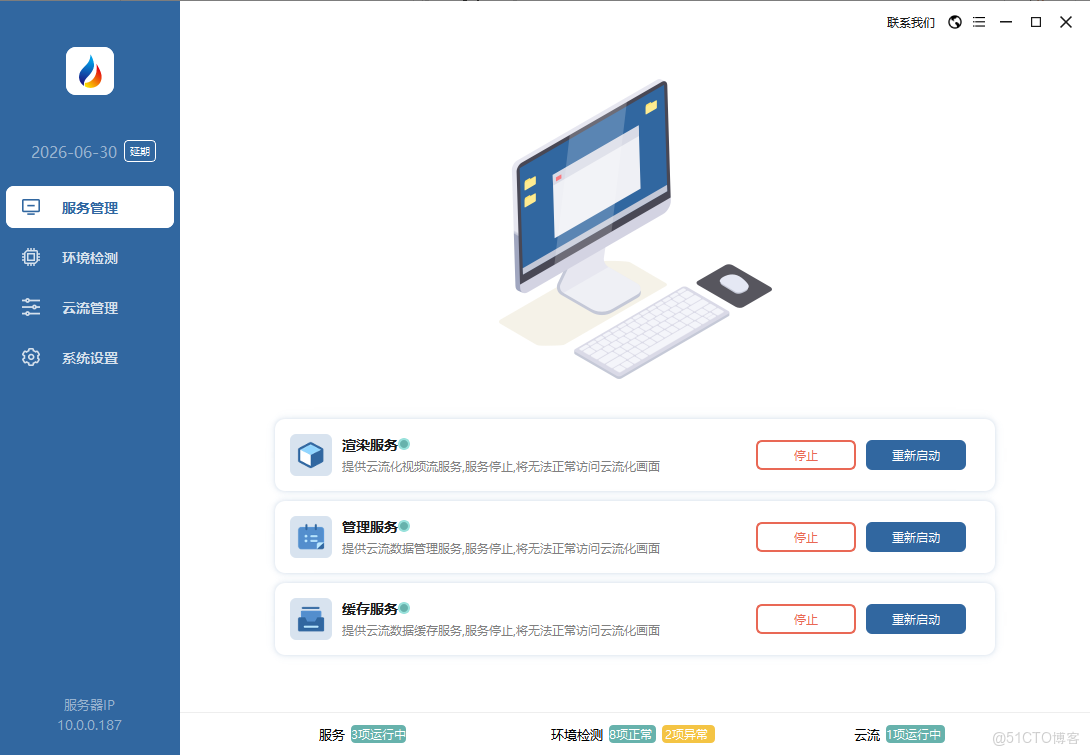The height and width of the screenshot is (755, 1090).
Task: Restart the 缓存服务 service
Action: click(915, 619)
